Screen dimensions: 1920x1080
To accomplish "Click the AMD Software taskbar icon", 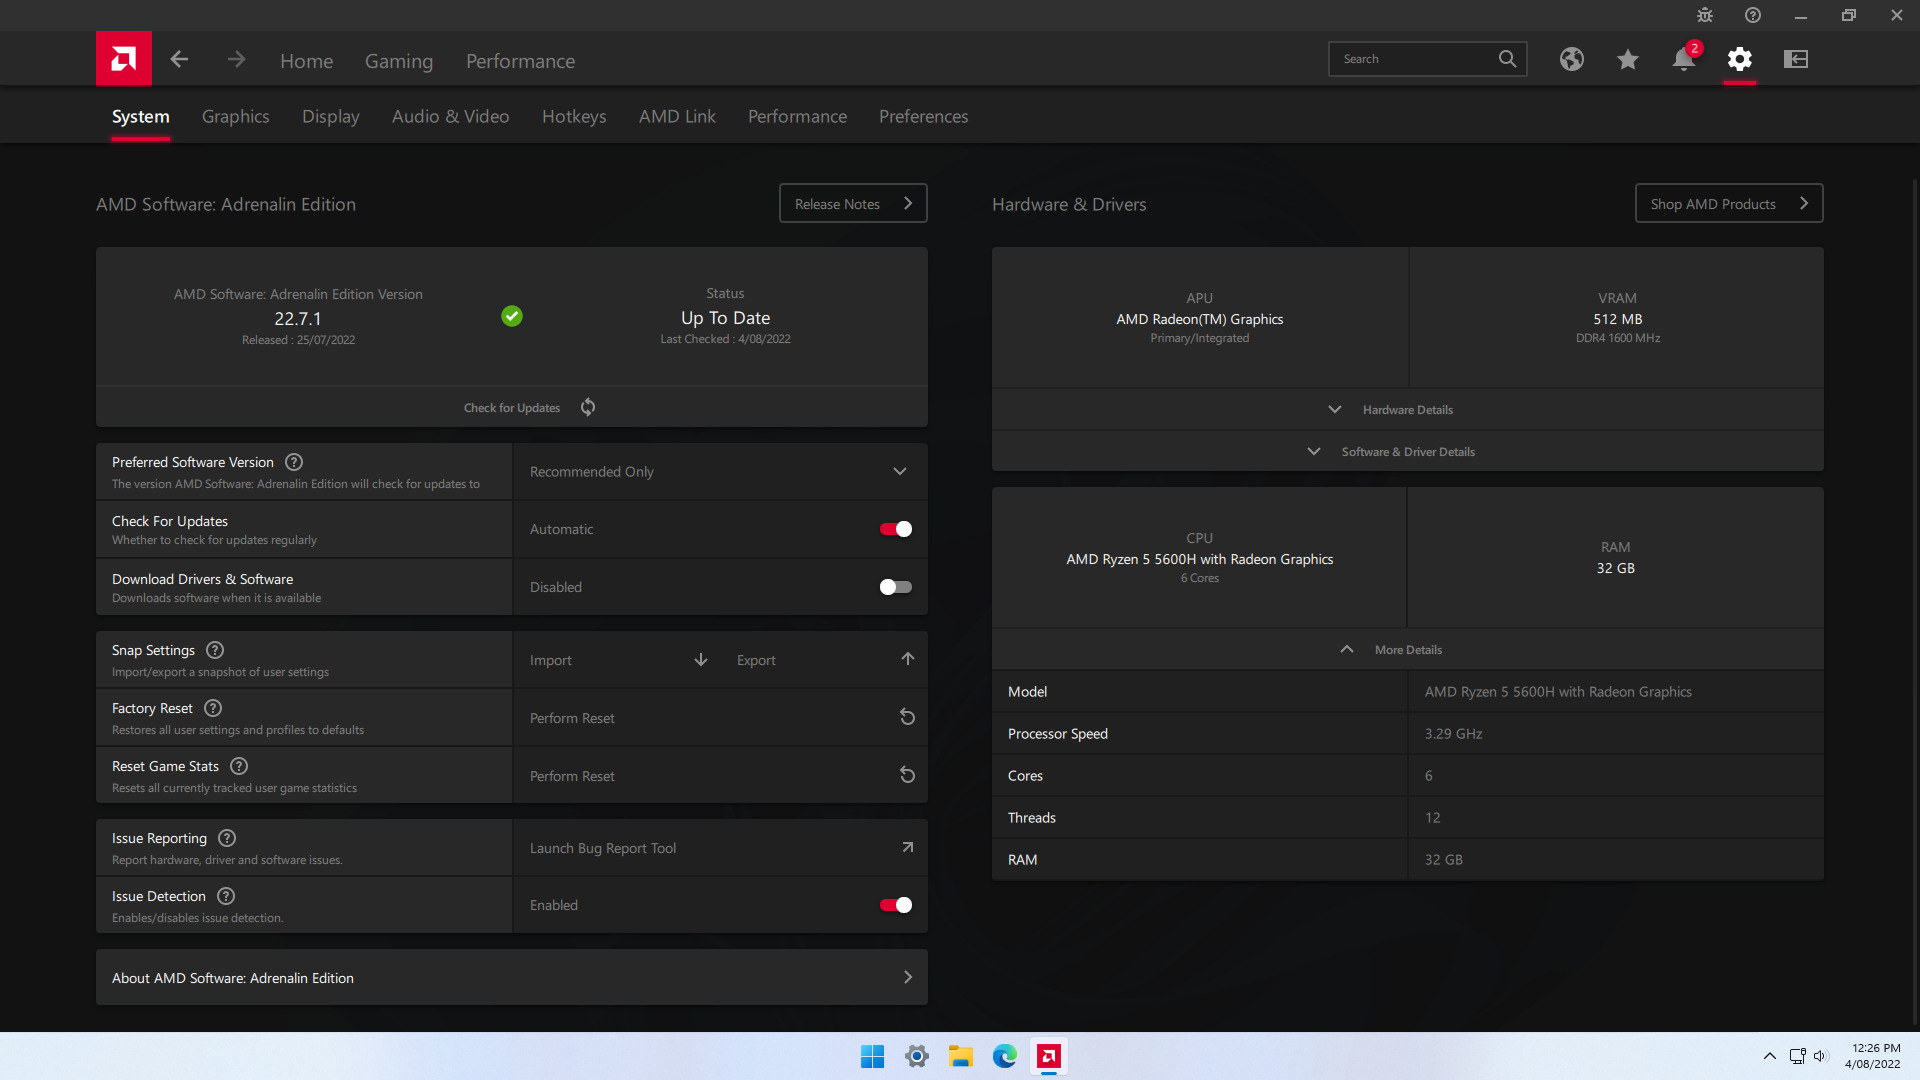I will pos(1049,1056).
